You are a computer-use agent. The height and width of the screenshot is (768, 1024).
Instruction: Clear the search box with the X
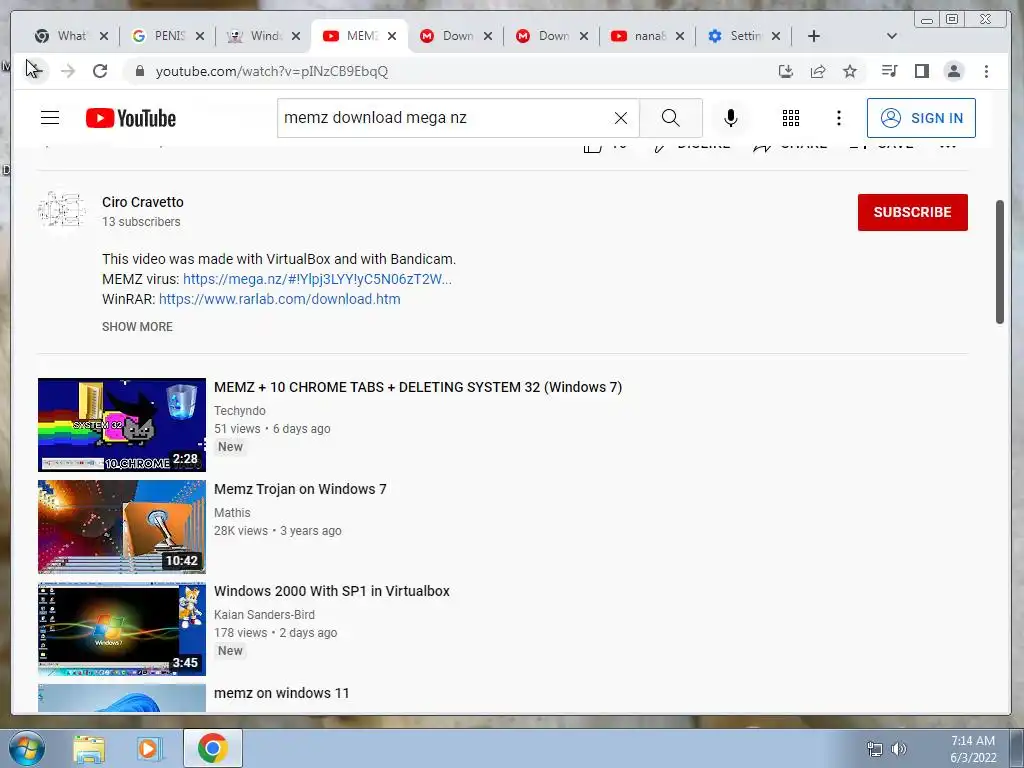pos(620,118)
